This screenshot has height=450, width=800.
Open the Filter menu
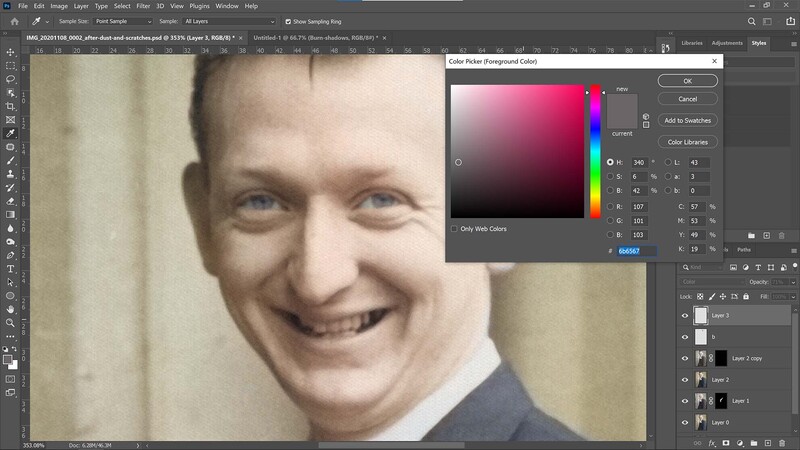coord(143,6)
